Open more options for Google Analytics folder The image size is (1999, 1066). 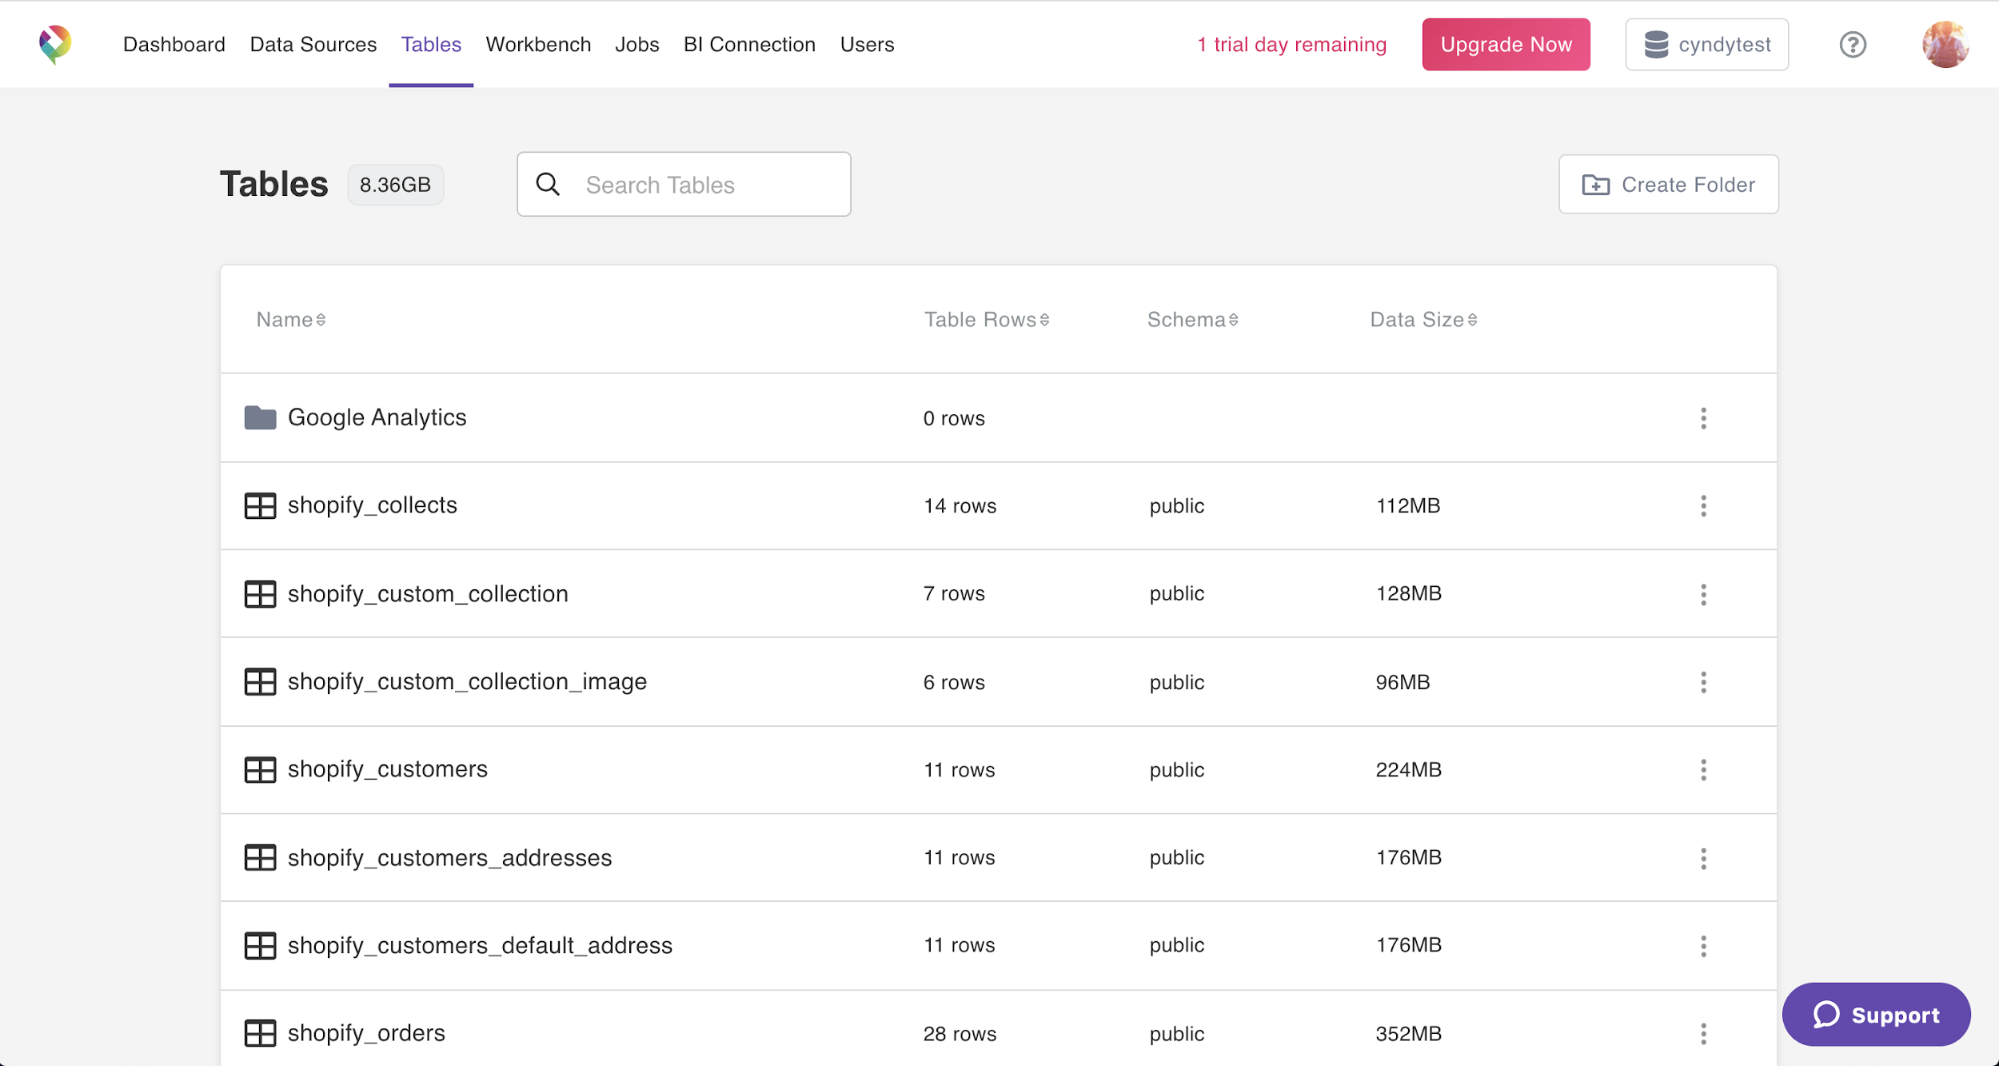[1703, 418]
